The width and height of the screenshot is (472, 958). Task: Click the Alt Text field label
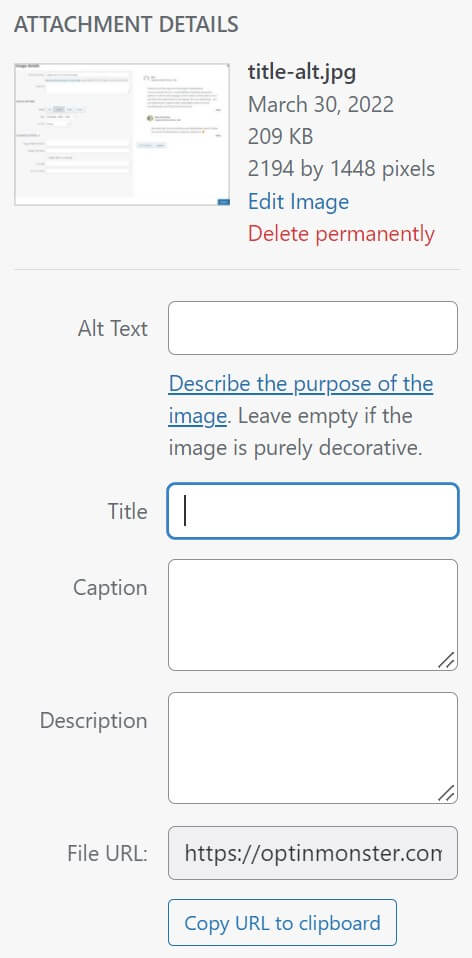coord(112,329)
